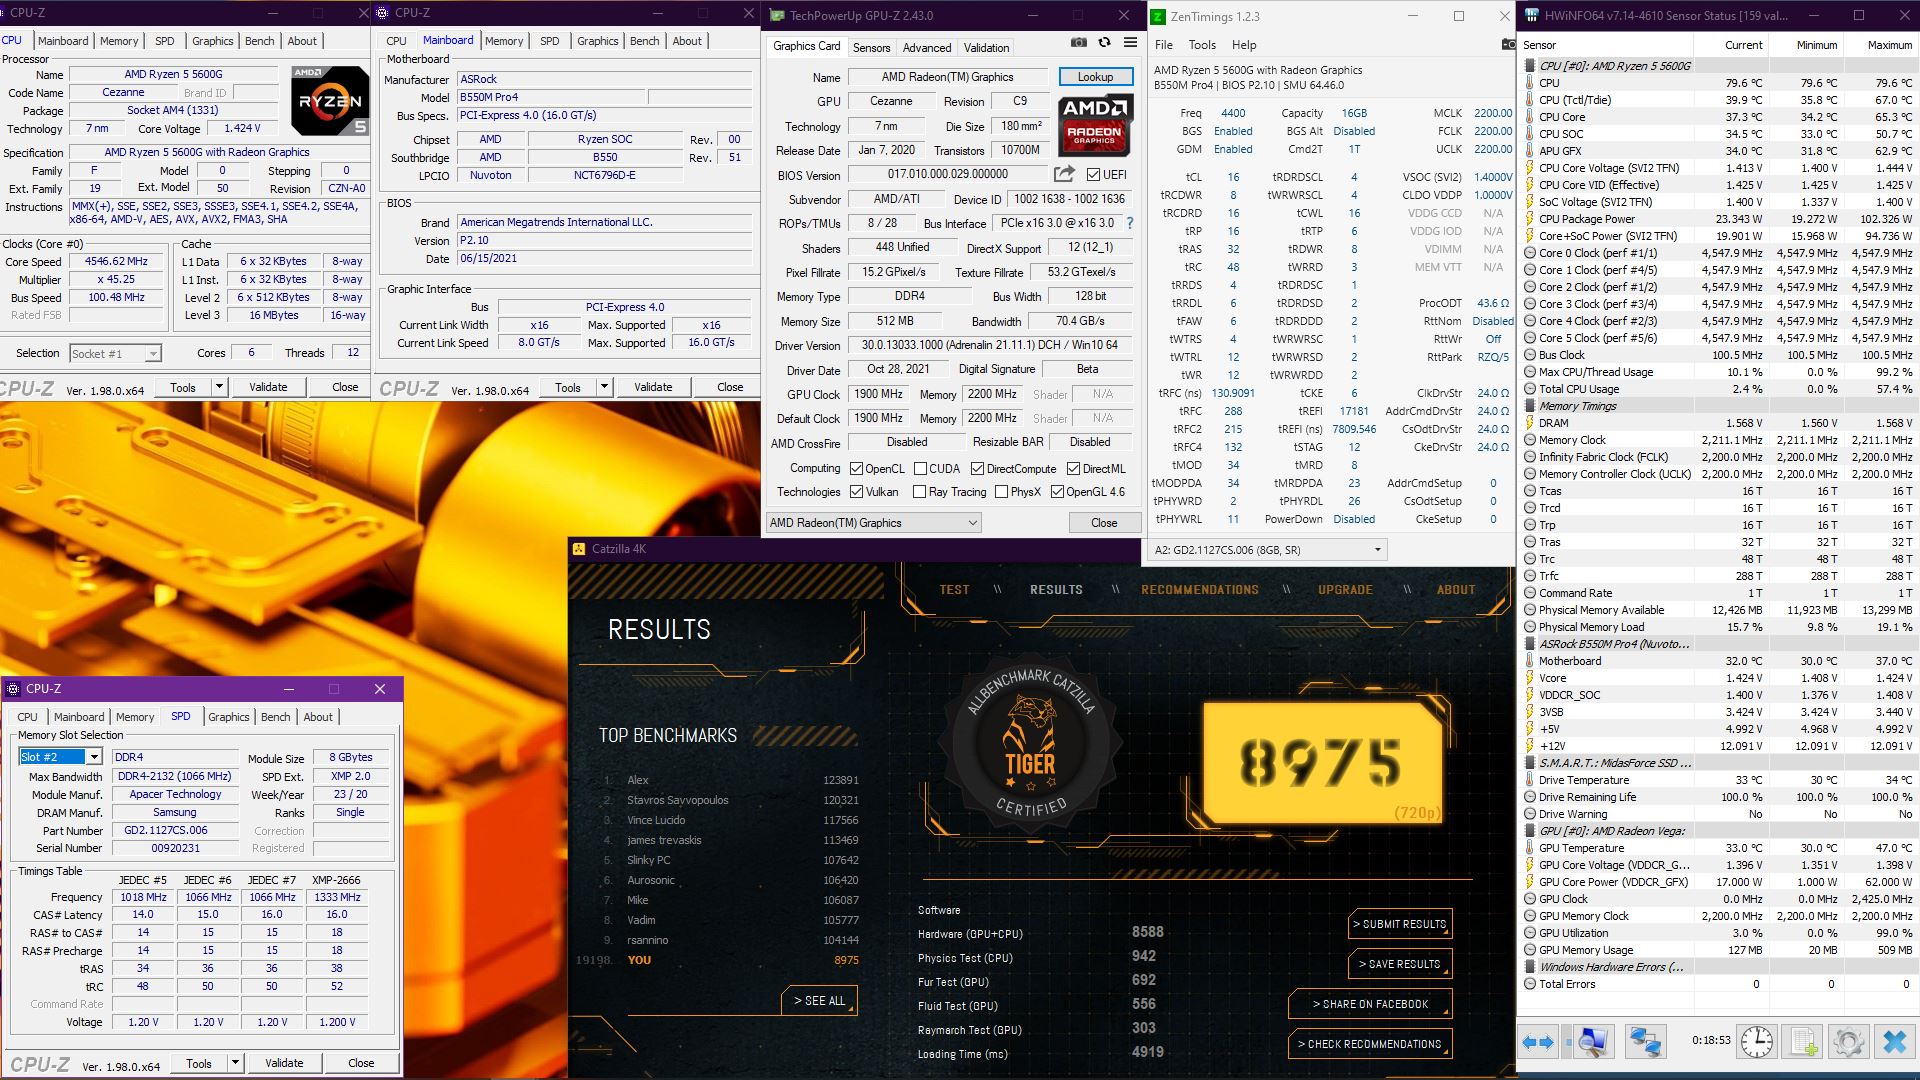This screenshot has height=1080, width=1920.
Task: Click the CPU Package Power lightning sensor icon
Action: [1529, 219]
